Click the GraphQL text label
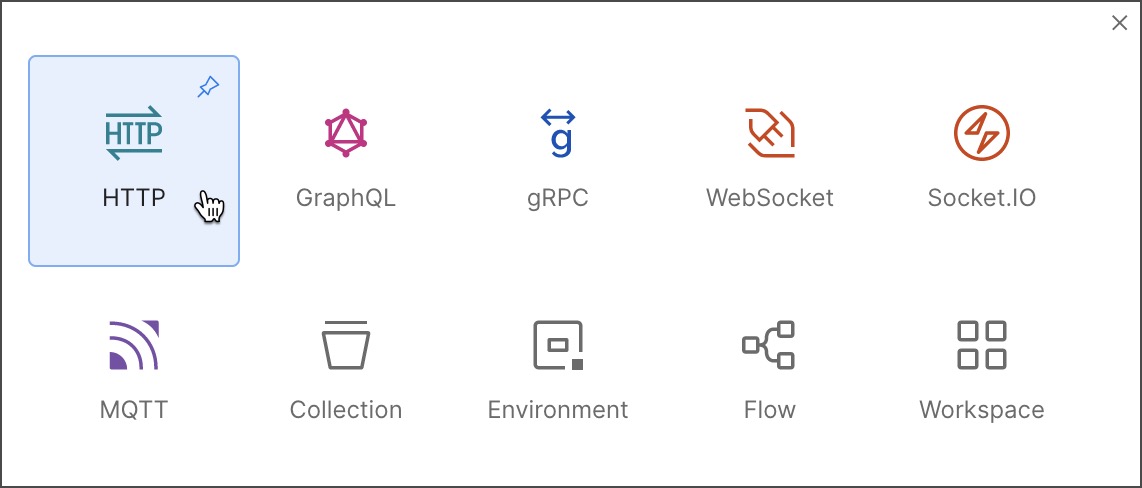The height and width of the screenshot is (488, 1142). pyautogui.click(x=346, y=198)
